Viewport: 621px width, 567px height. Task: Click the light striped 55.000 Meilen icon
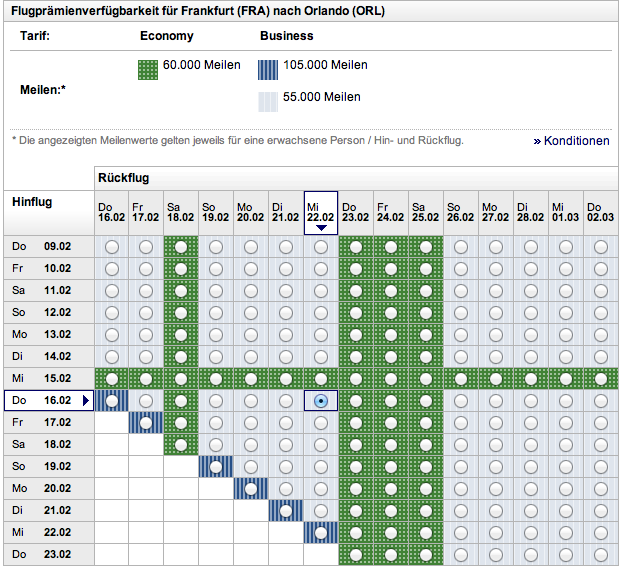pyautogui.click(x=269, y=100)
